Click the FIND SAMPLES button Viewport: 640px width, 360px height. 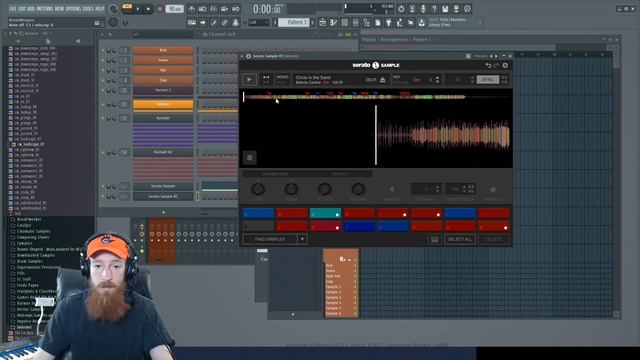click(x=270, y=239)
